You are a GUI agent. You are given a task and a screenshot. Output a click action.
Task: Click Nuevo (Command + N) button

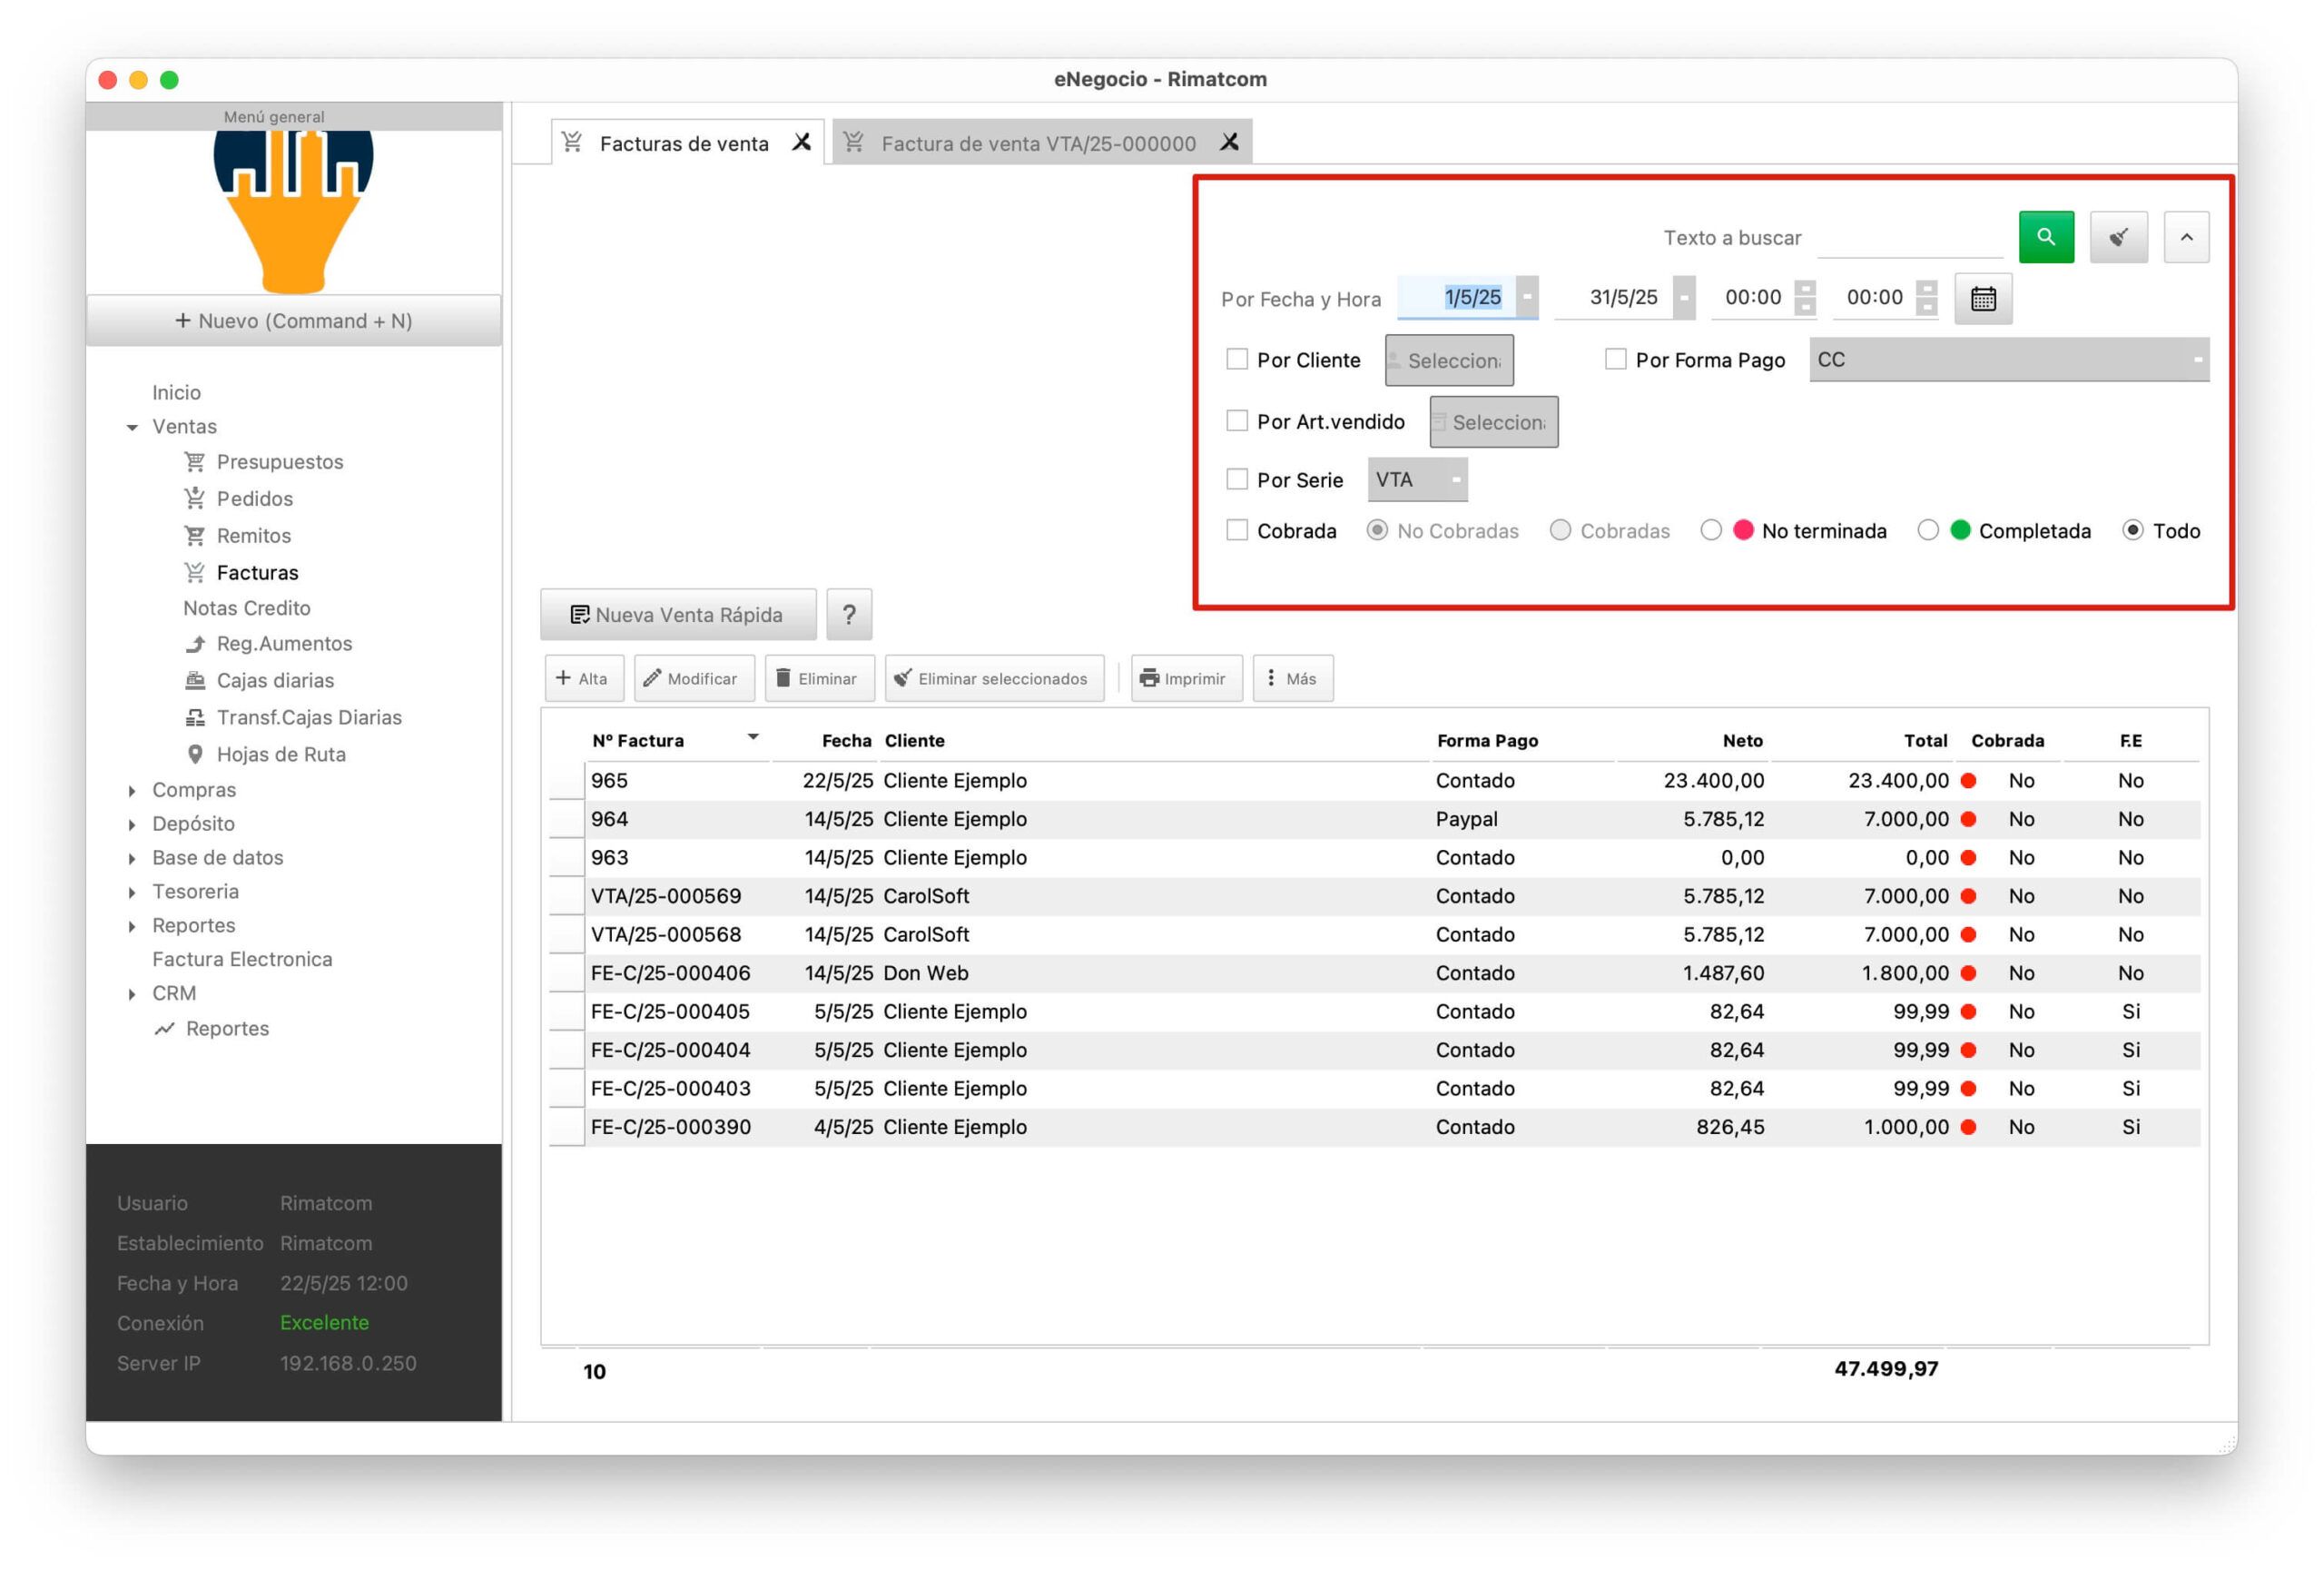[x=293, y=320]
